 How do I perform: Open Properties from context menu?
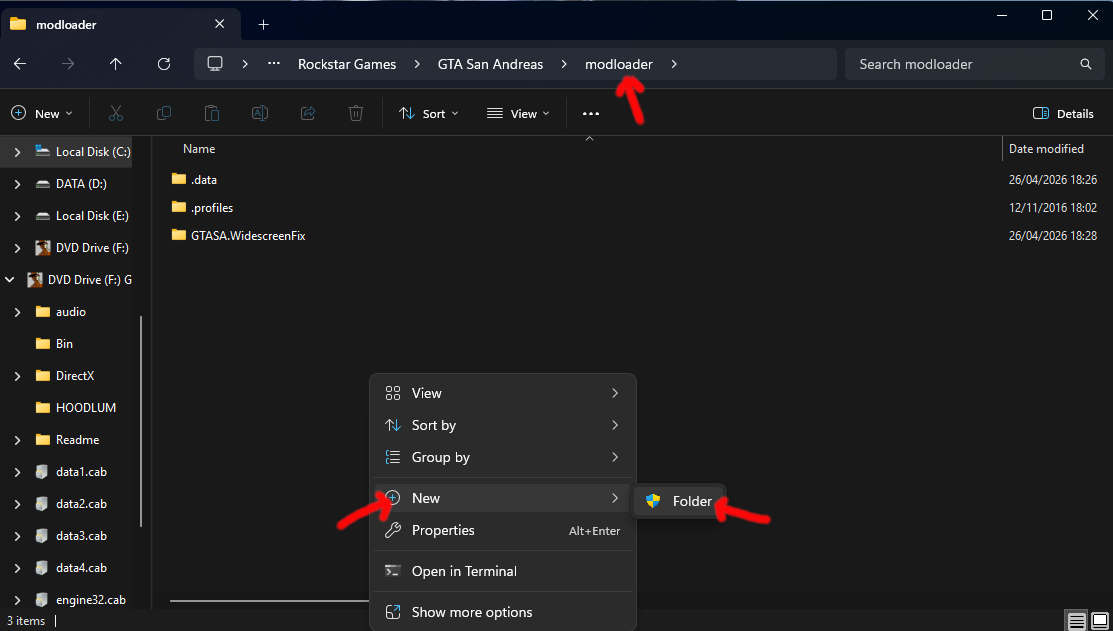(x=503, y=530)
